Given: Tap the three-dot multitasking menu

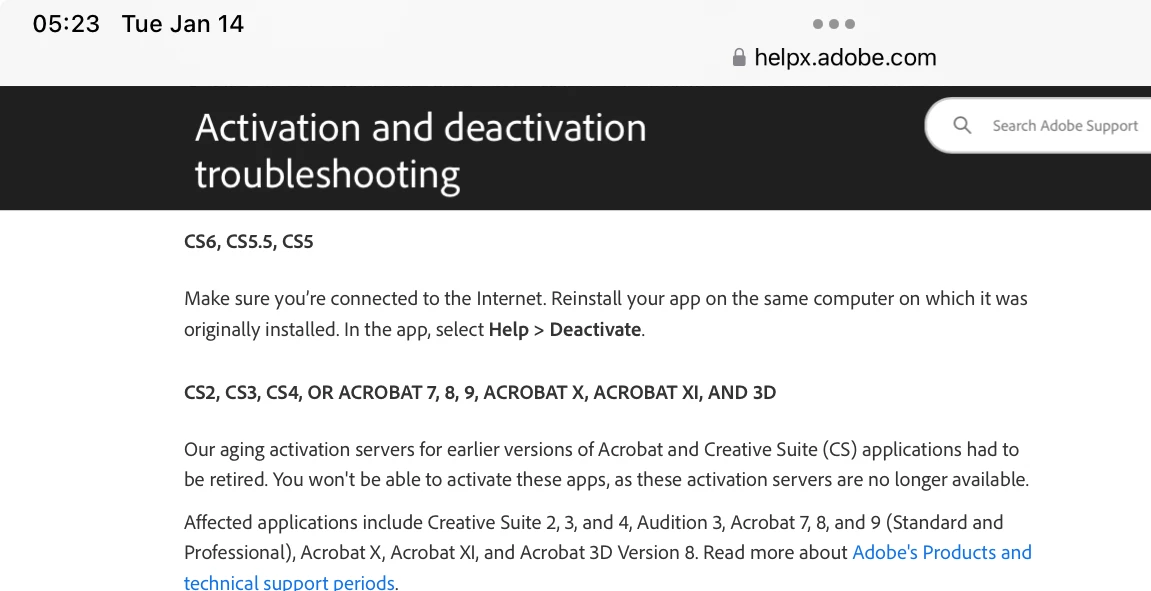Looking at the screenshot, I should (833, 24).
